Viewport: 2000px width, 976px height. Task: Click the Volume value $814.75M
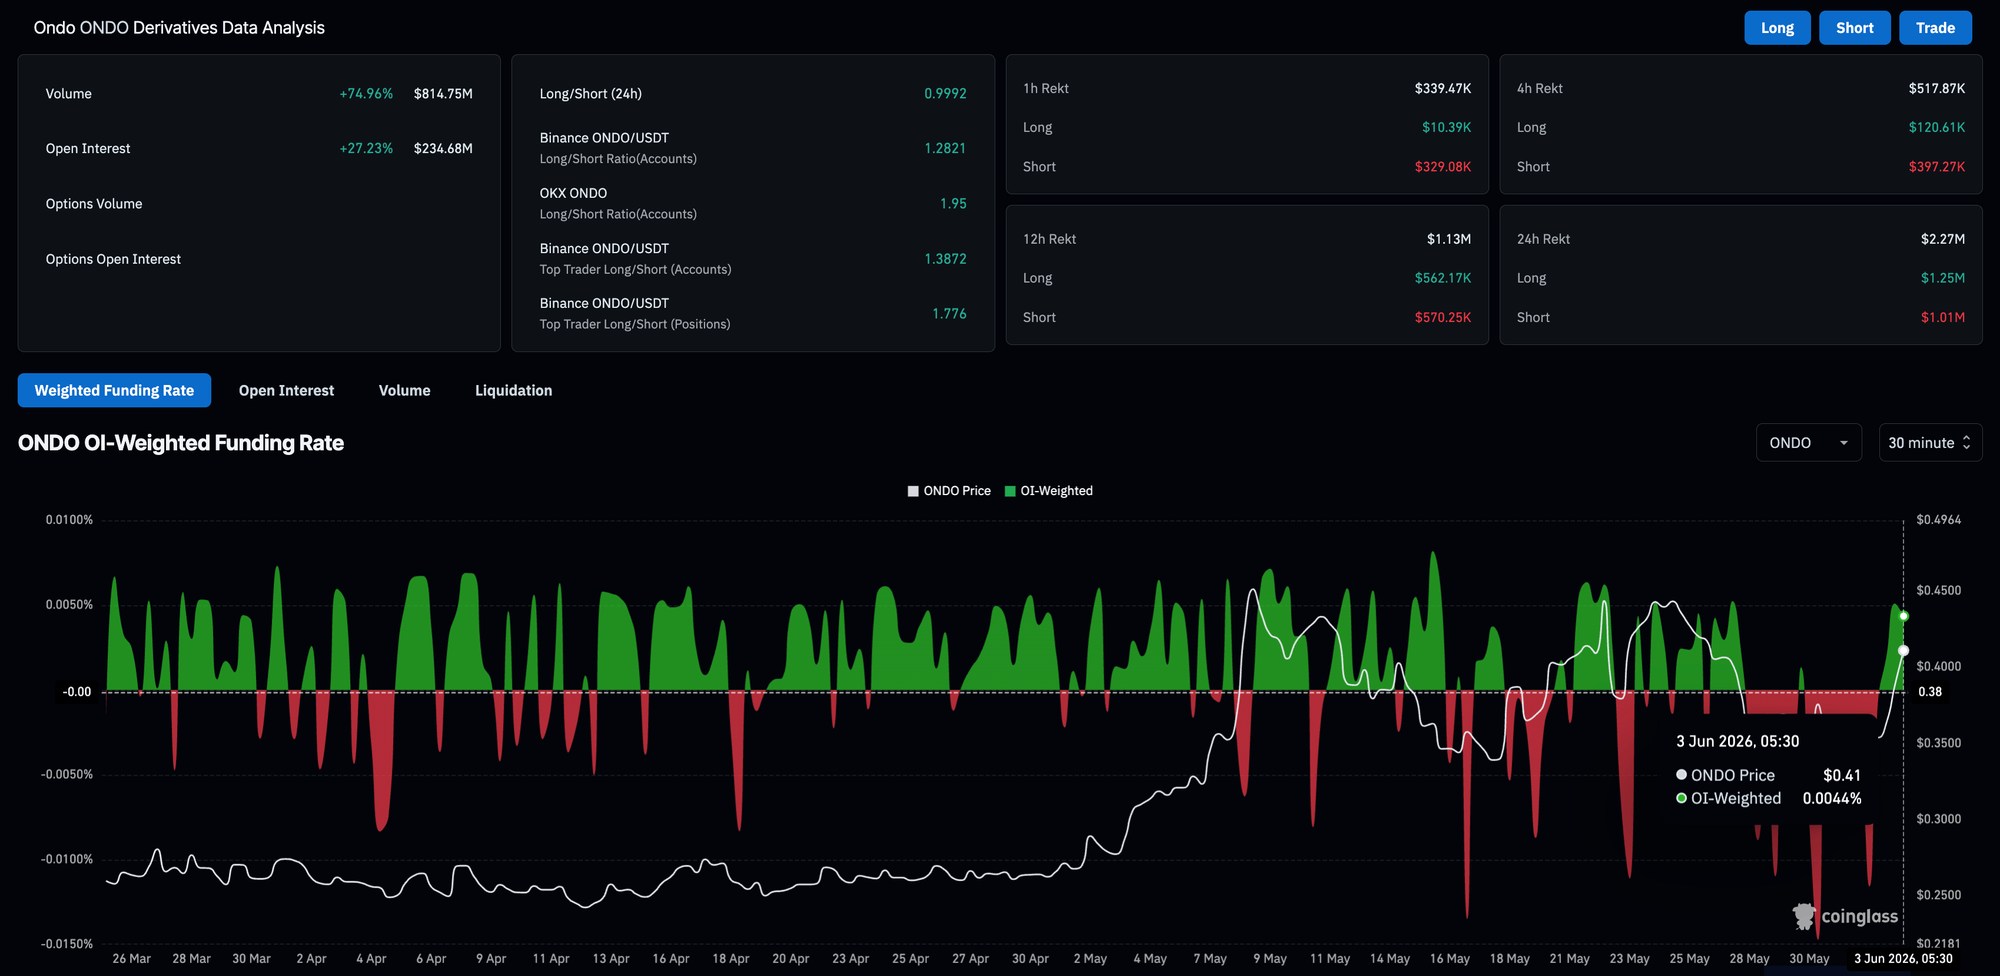coord(443,94)
